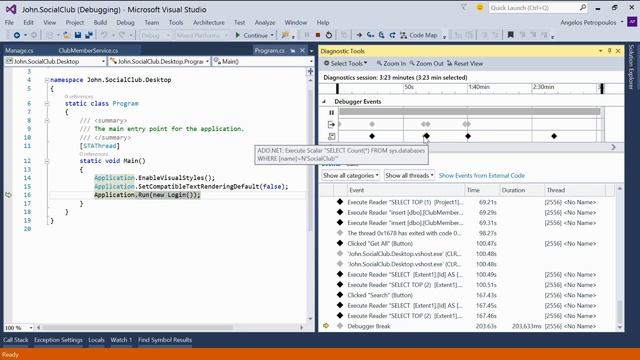Click the Stop Debugging red square
Image resolution: width=640 pixels, height=360 pixels.
[318, 36]
